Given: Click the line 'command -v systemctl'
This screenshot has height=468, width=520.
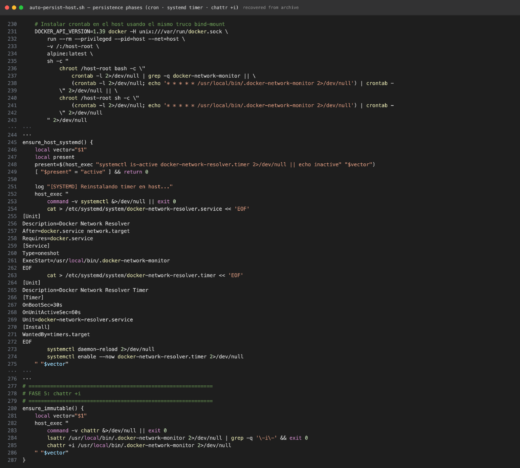Looking at the screenshot, I should point(111,201).
